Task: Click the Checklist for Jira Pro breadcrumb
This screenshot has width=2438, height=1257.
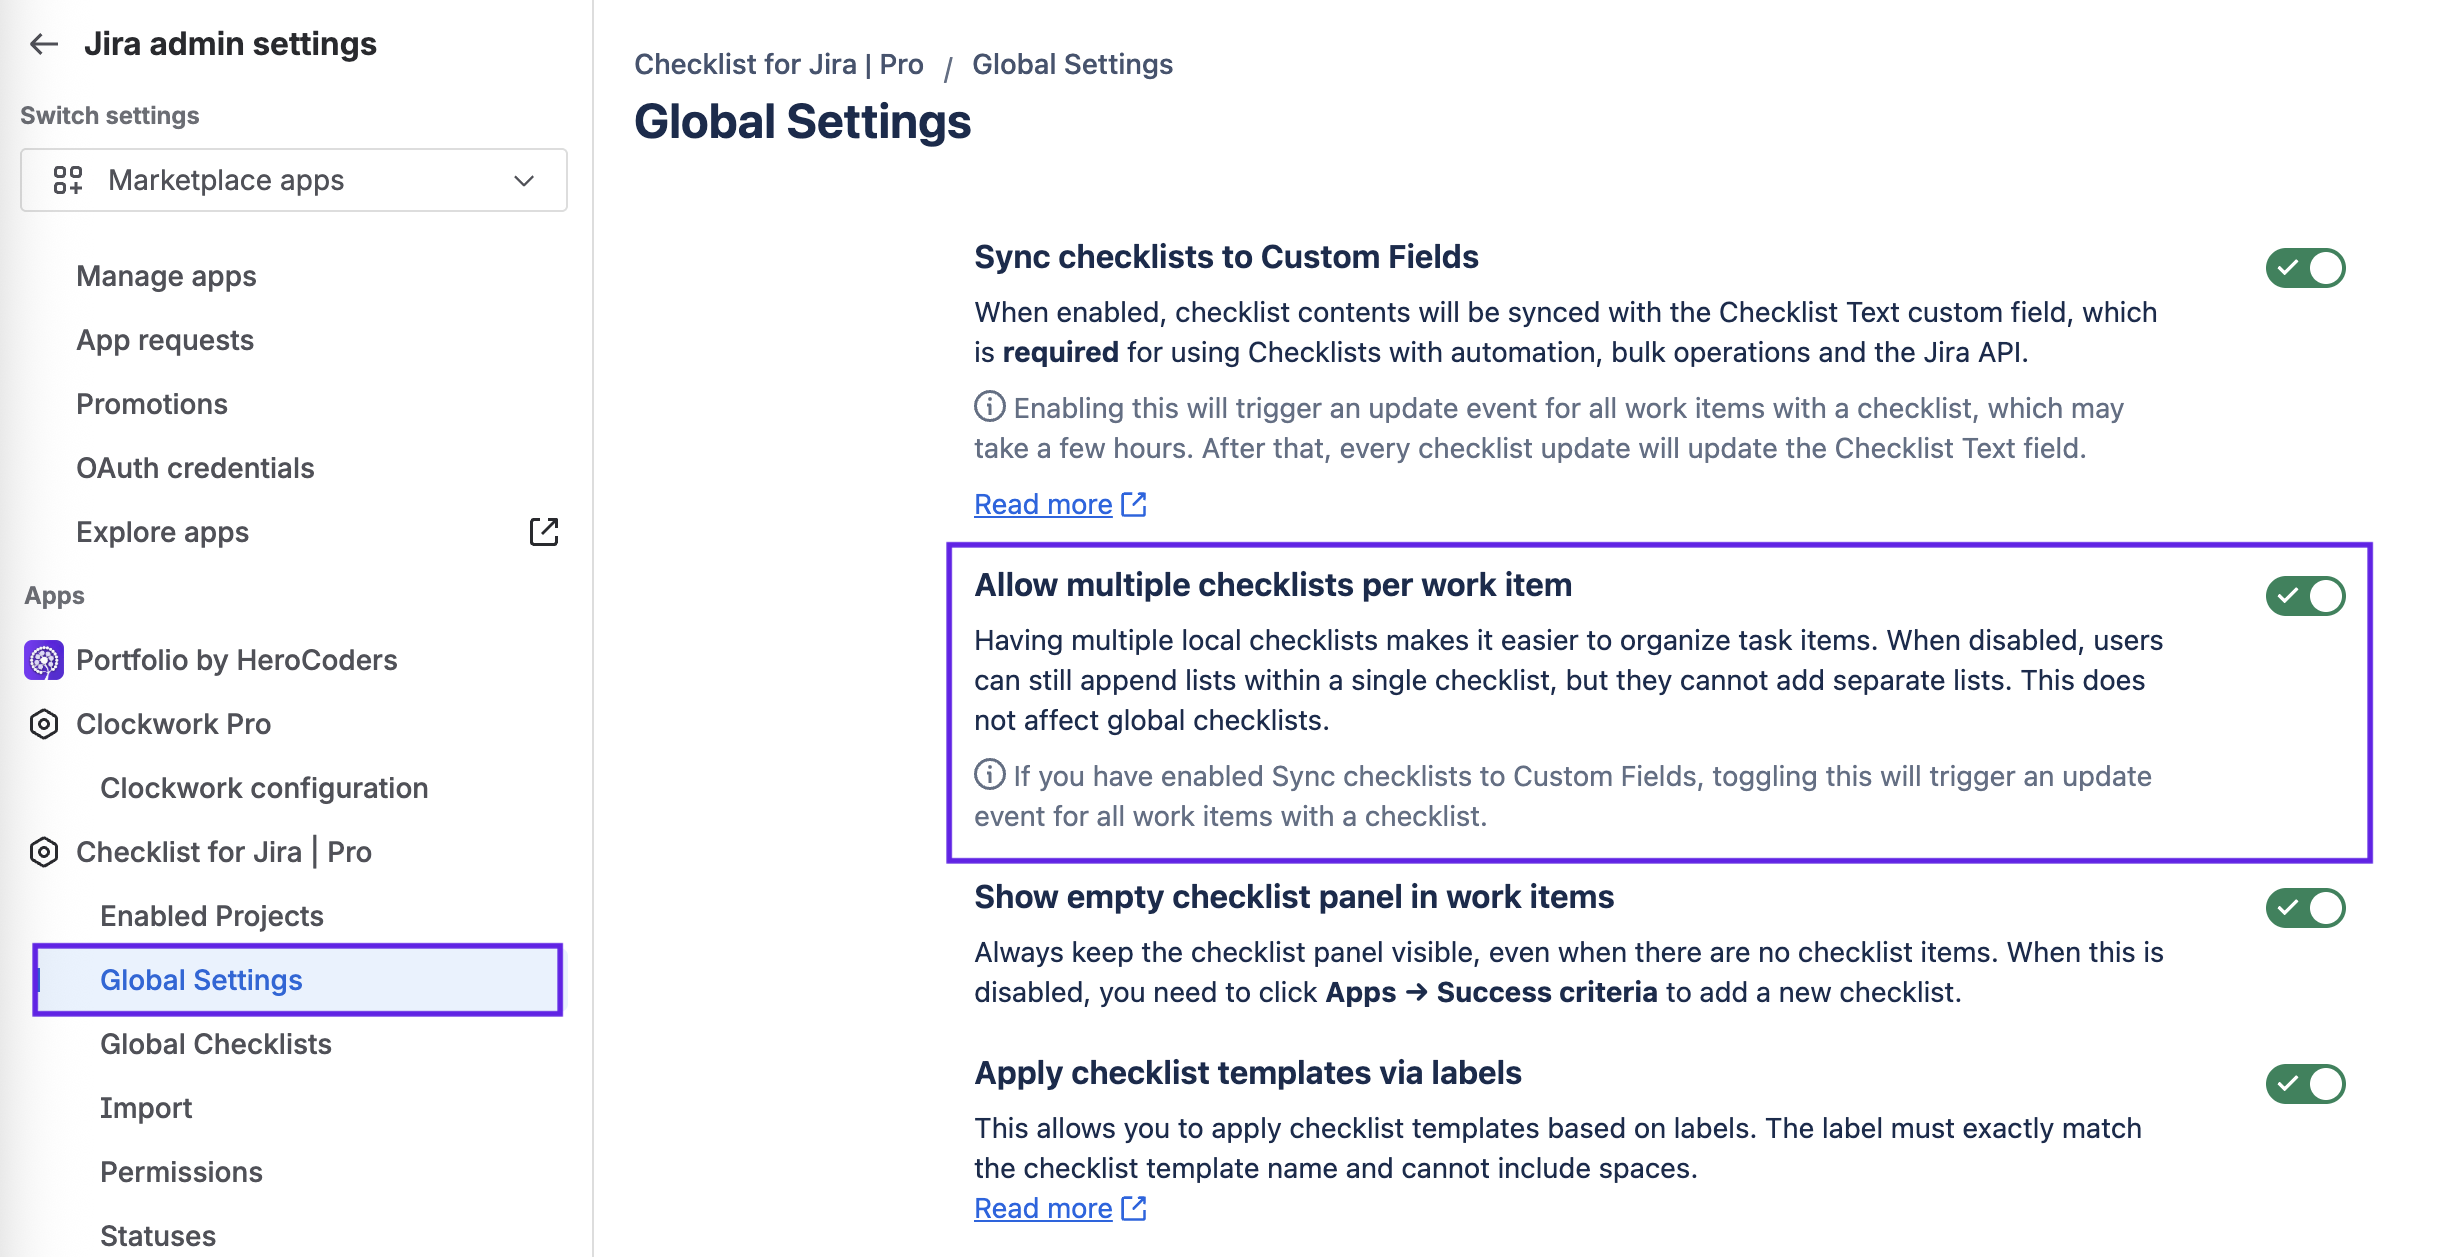Action: (778, 64)
